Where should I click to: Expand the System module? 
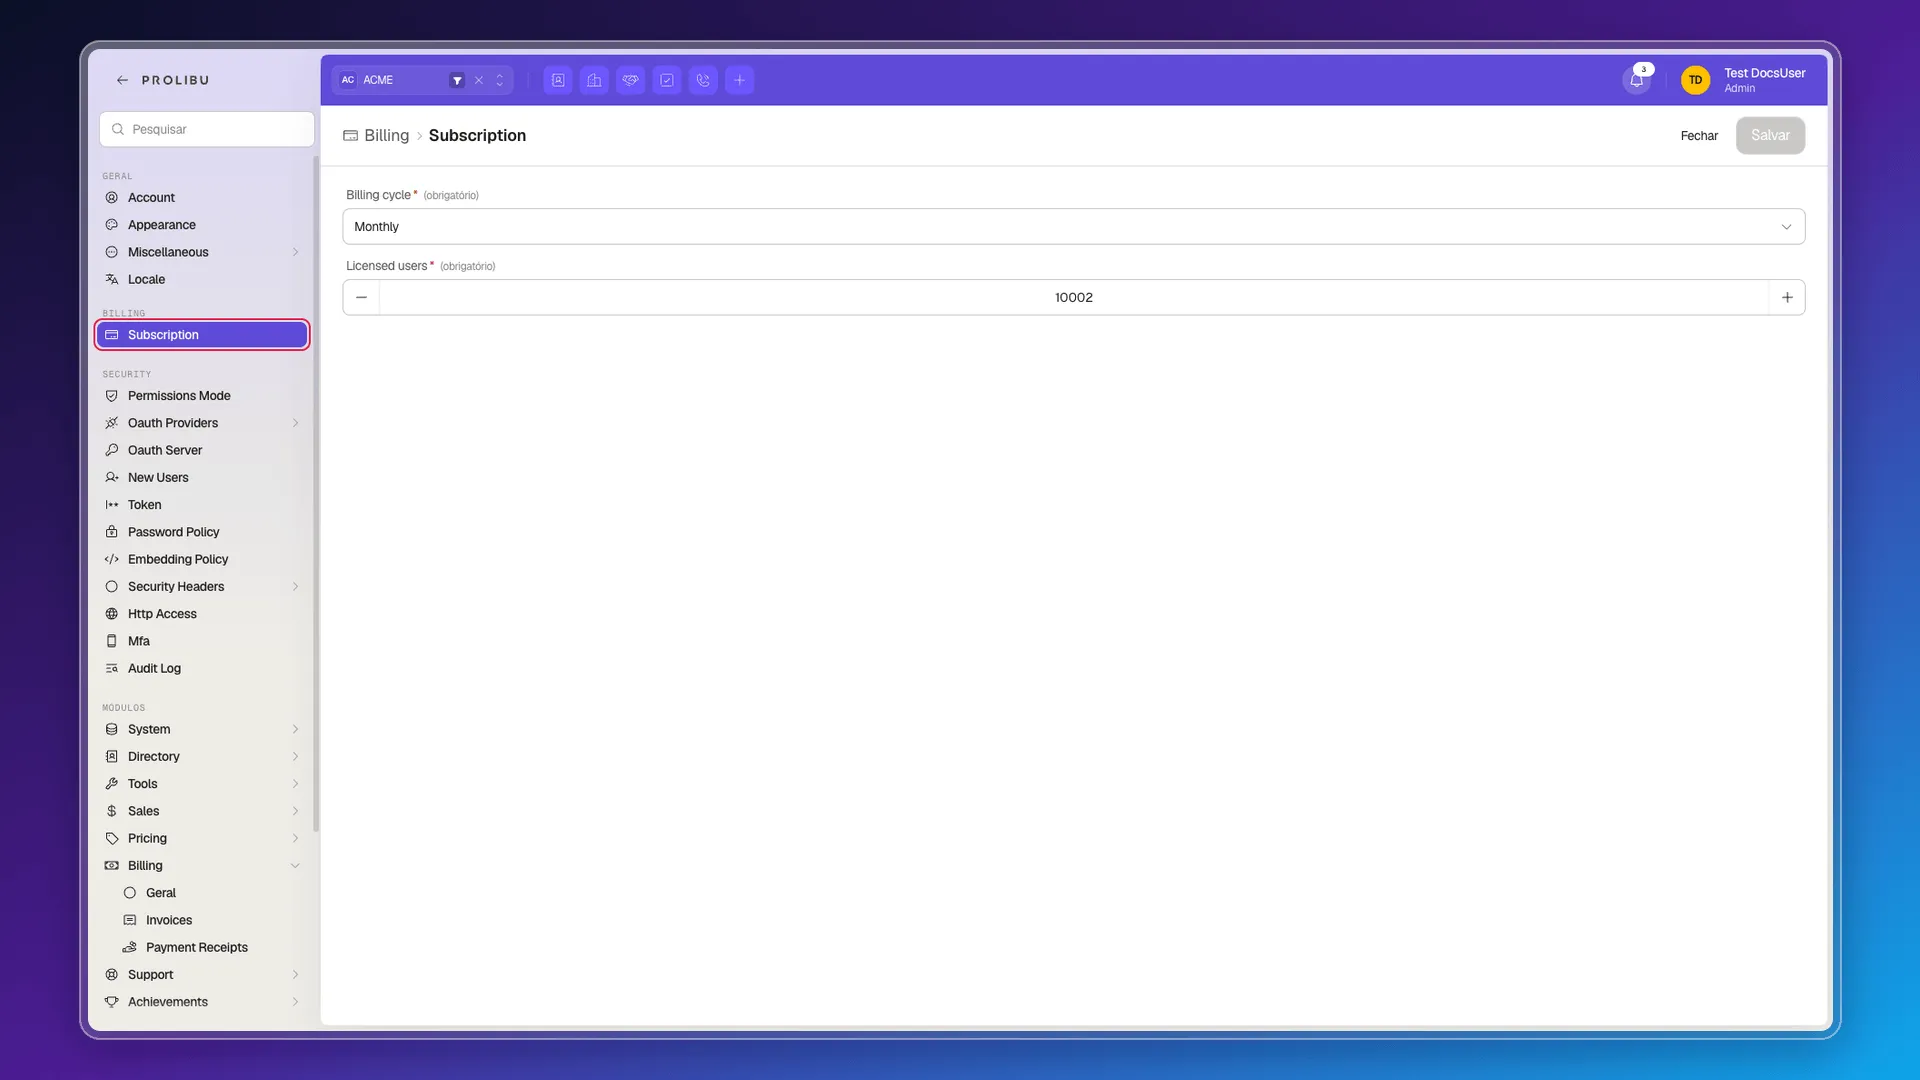202,729
